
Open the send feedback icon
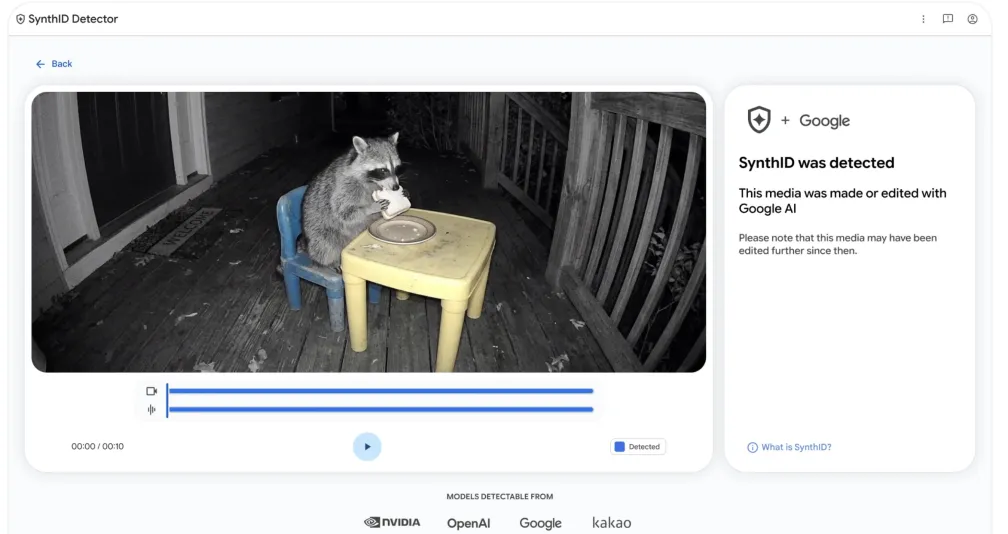(x=948, y=19)
